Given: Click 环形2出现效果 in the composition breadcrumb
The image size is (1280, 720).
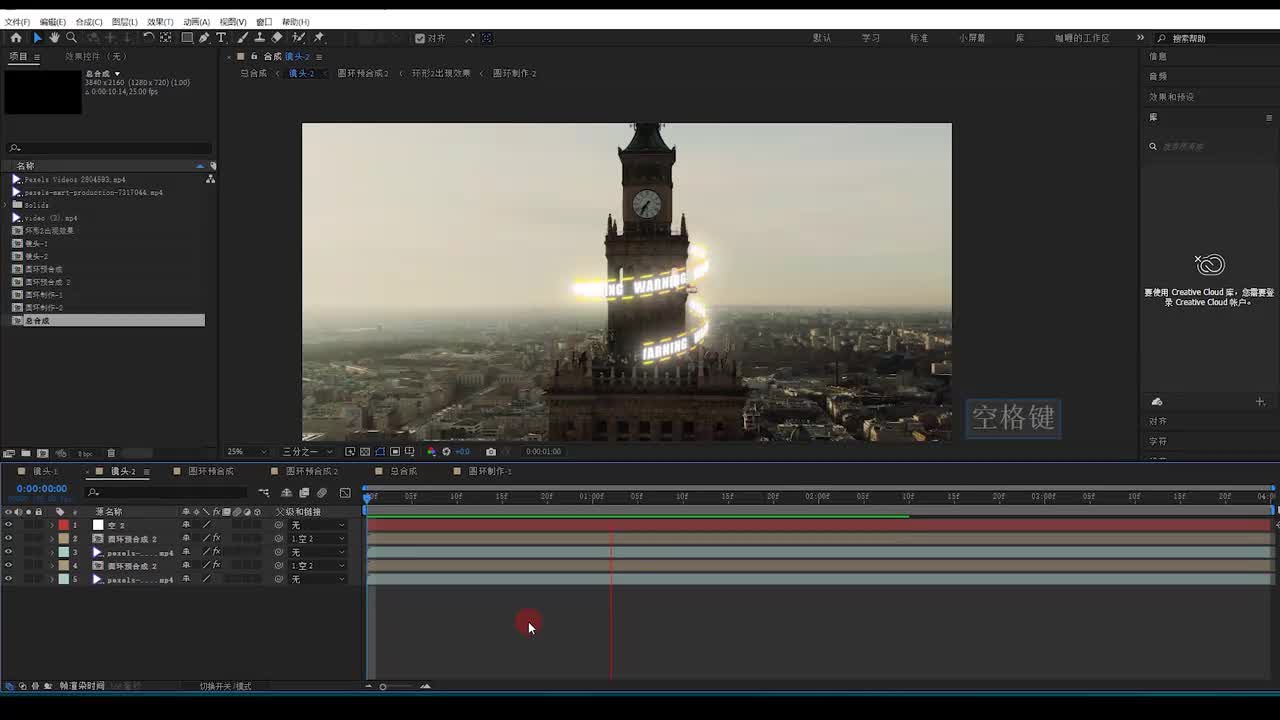Looking at the screenshot, I should tap(440, 74).
